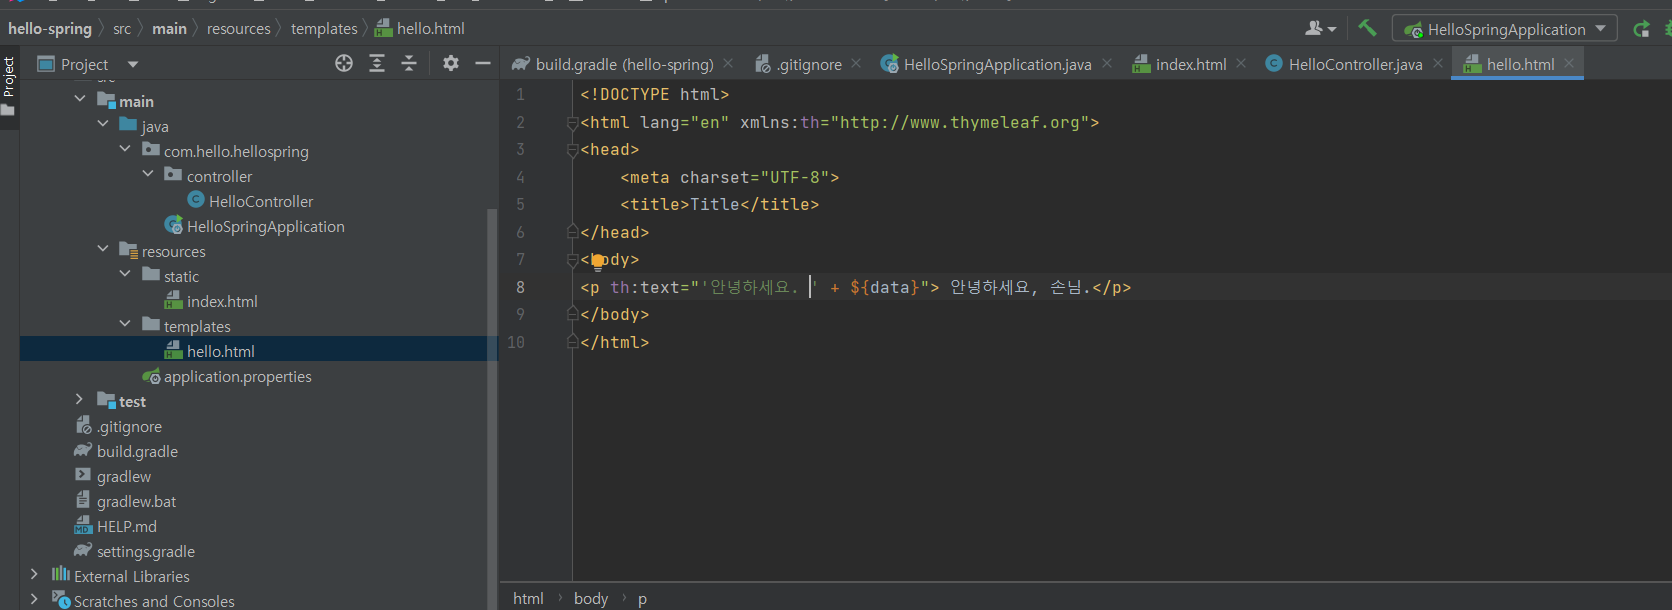
Task: Toggle the Project tool window side tab
Action: coord(9,86)
